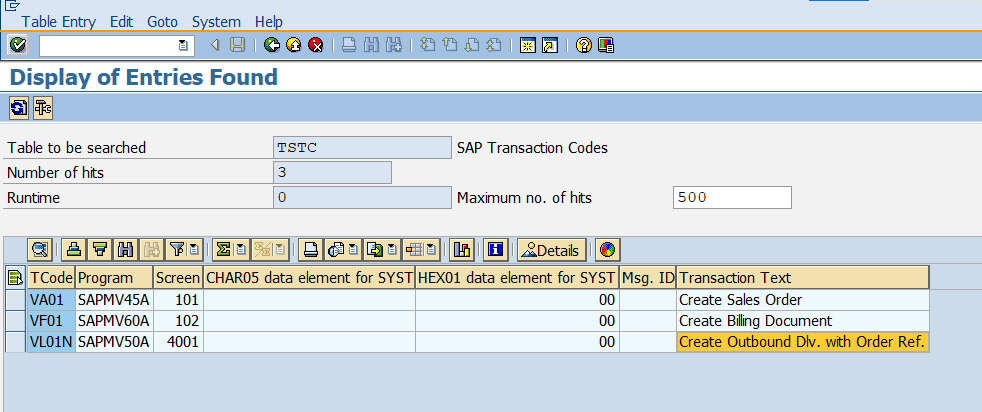Screen dimensions: 982x412
Task: Click the 4001 screen number cell
Action: tap(178, 342)
